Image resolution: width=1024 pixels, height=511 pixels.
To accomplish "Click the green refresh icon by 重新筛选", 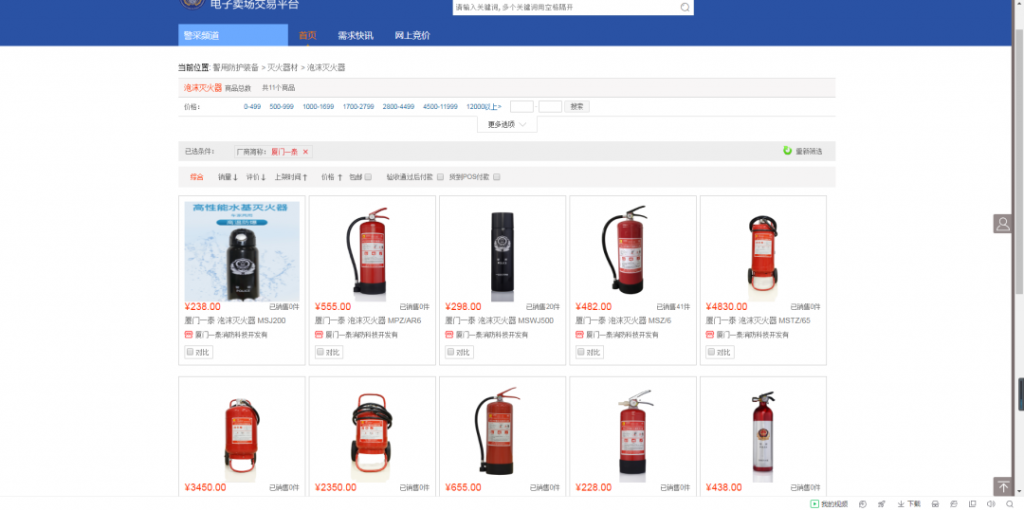I will pos(788,151).
